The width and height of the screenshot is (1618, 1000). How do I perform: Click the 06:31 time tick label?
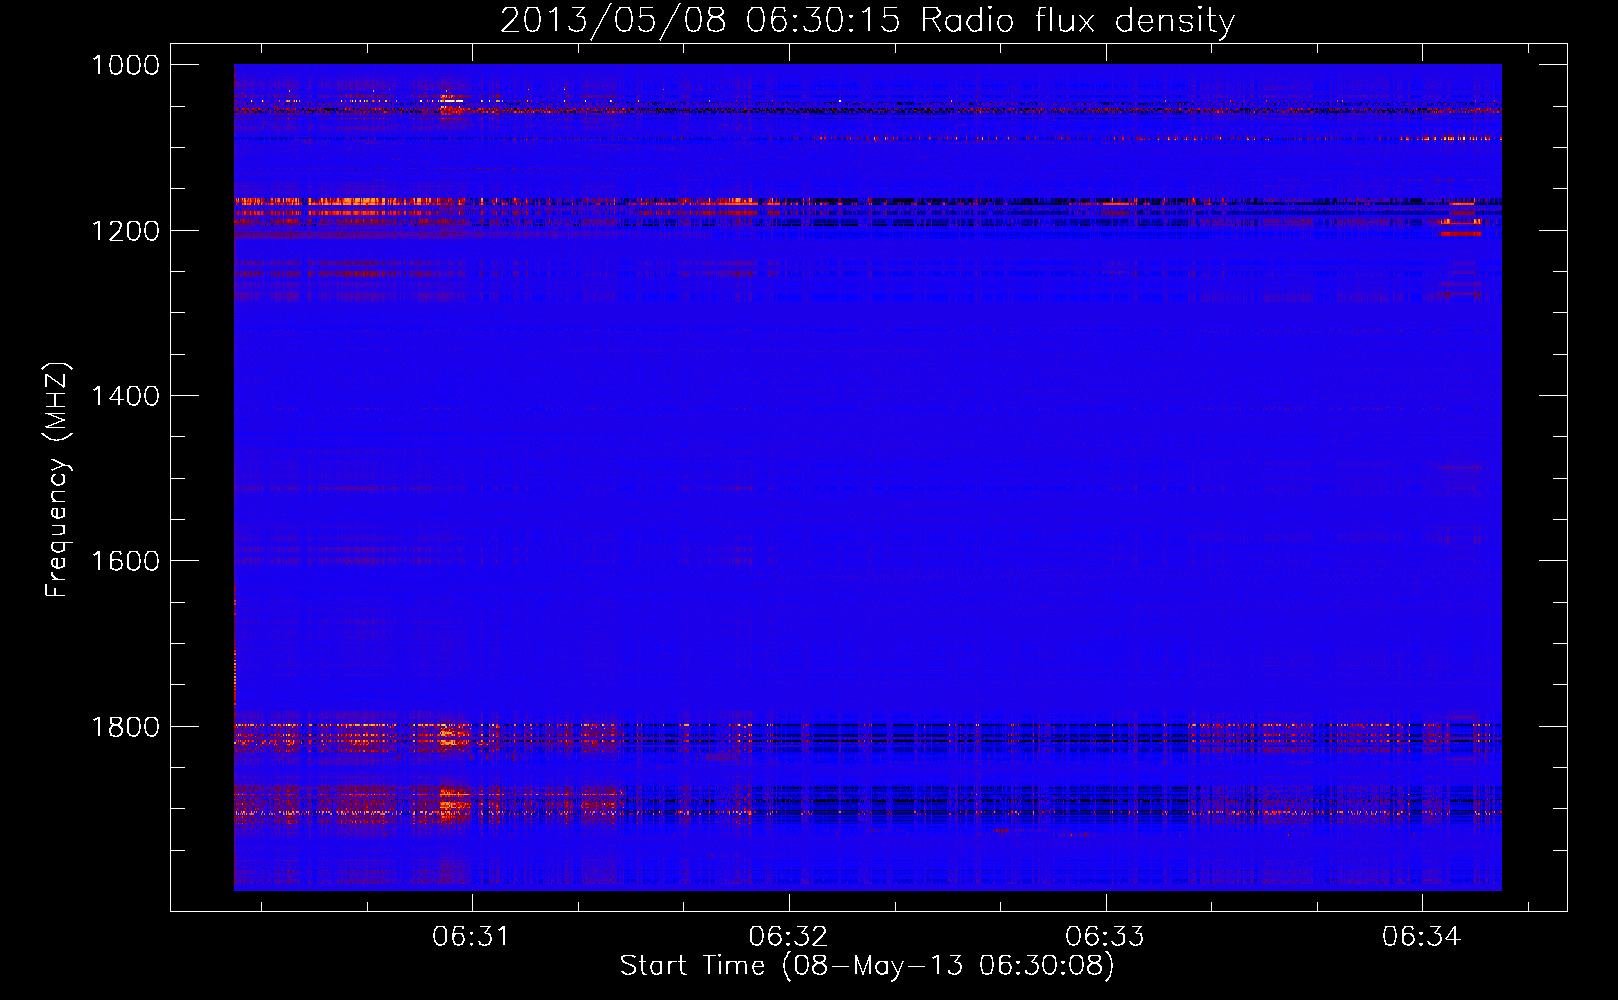click(x=471, y=937)
